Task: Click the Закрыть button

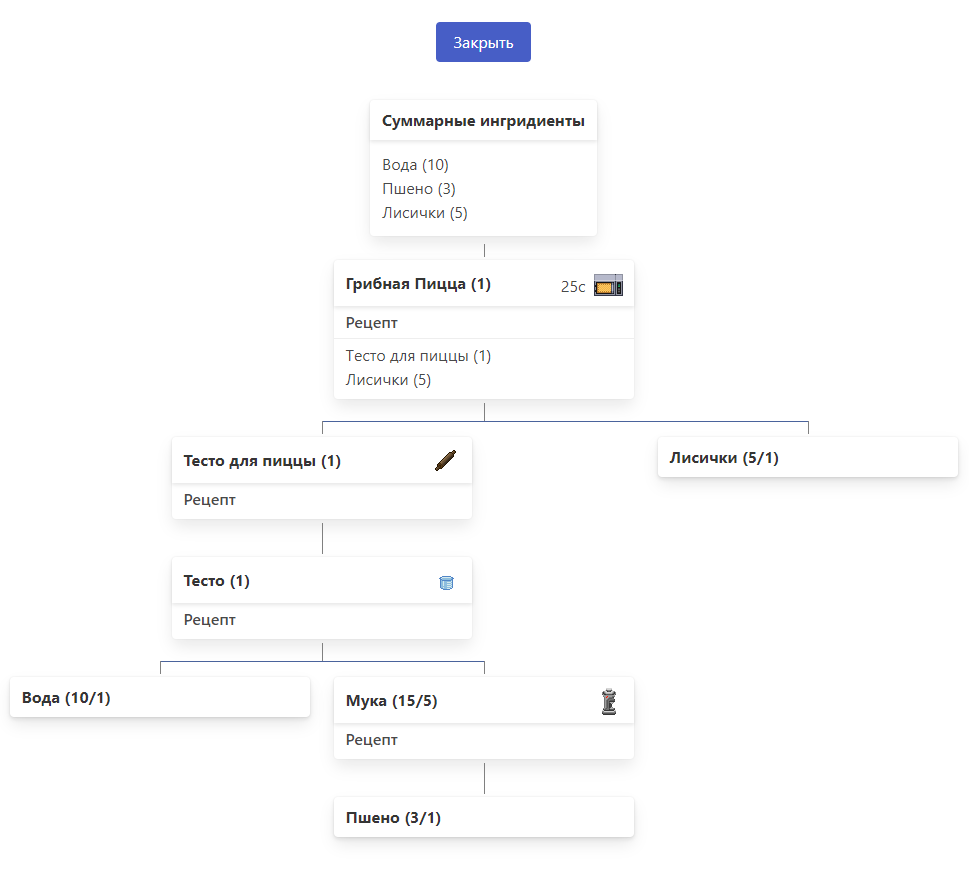Action: coord(483,42)
